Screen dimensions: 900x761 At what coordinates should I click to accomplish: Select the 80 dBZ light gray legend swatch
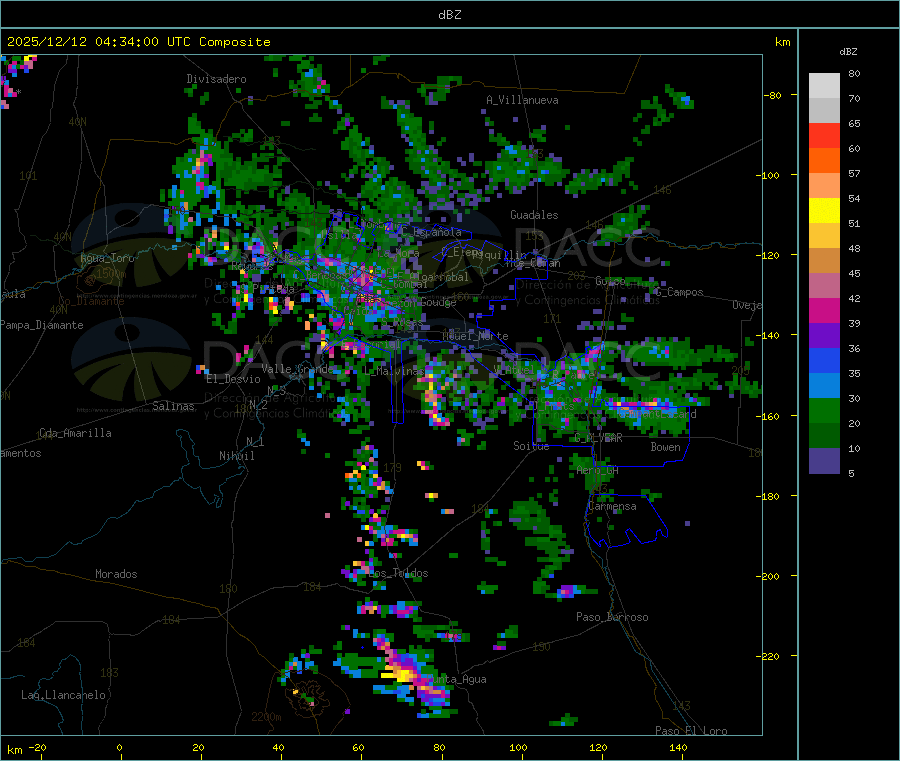(824, 86)
